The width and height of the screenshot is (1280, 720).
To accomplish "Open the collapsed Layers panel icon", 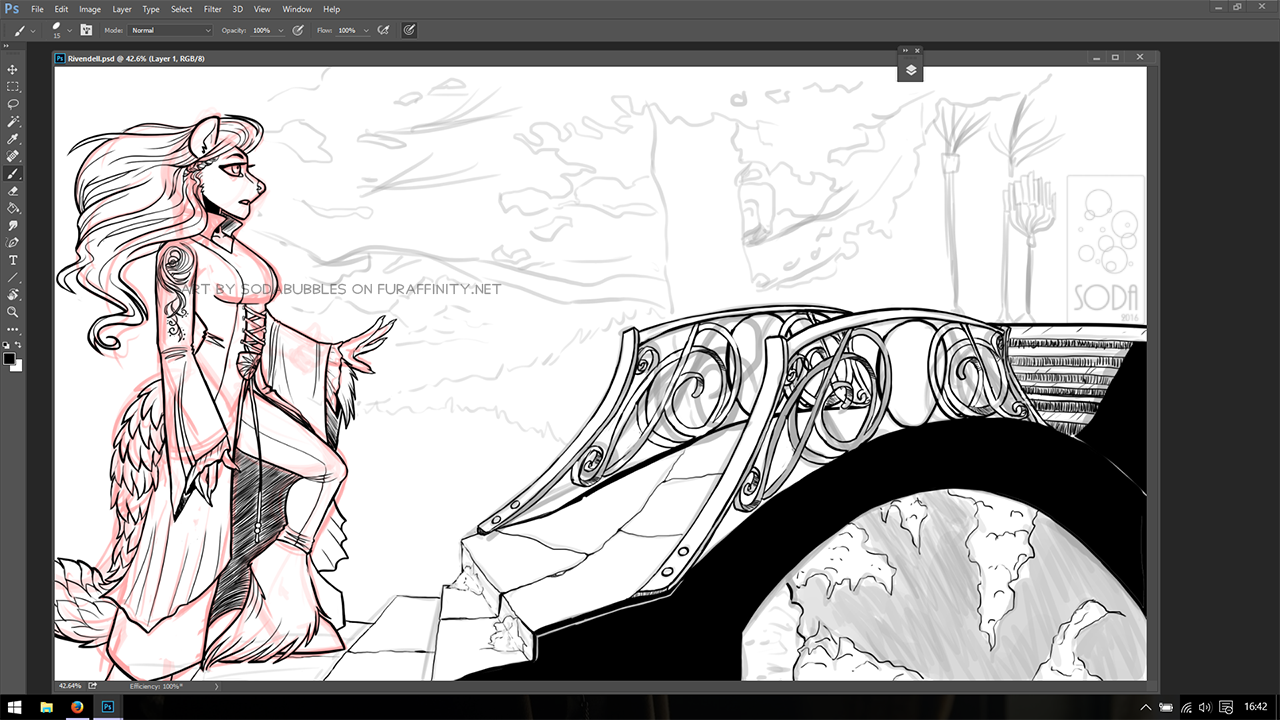I will click(x=911, y=70).
